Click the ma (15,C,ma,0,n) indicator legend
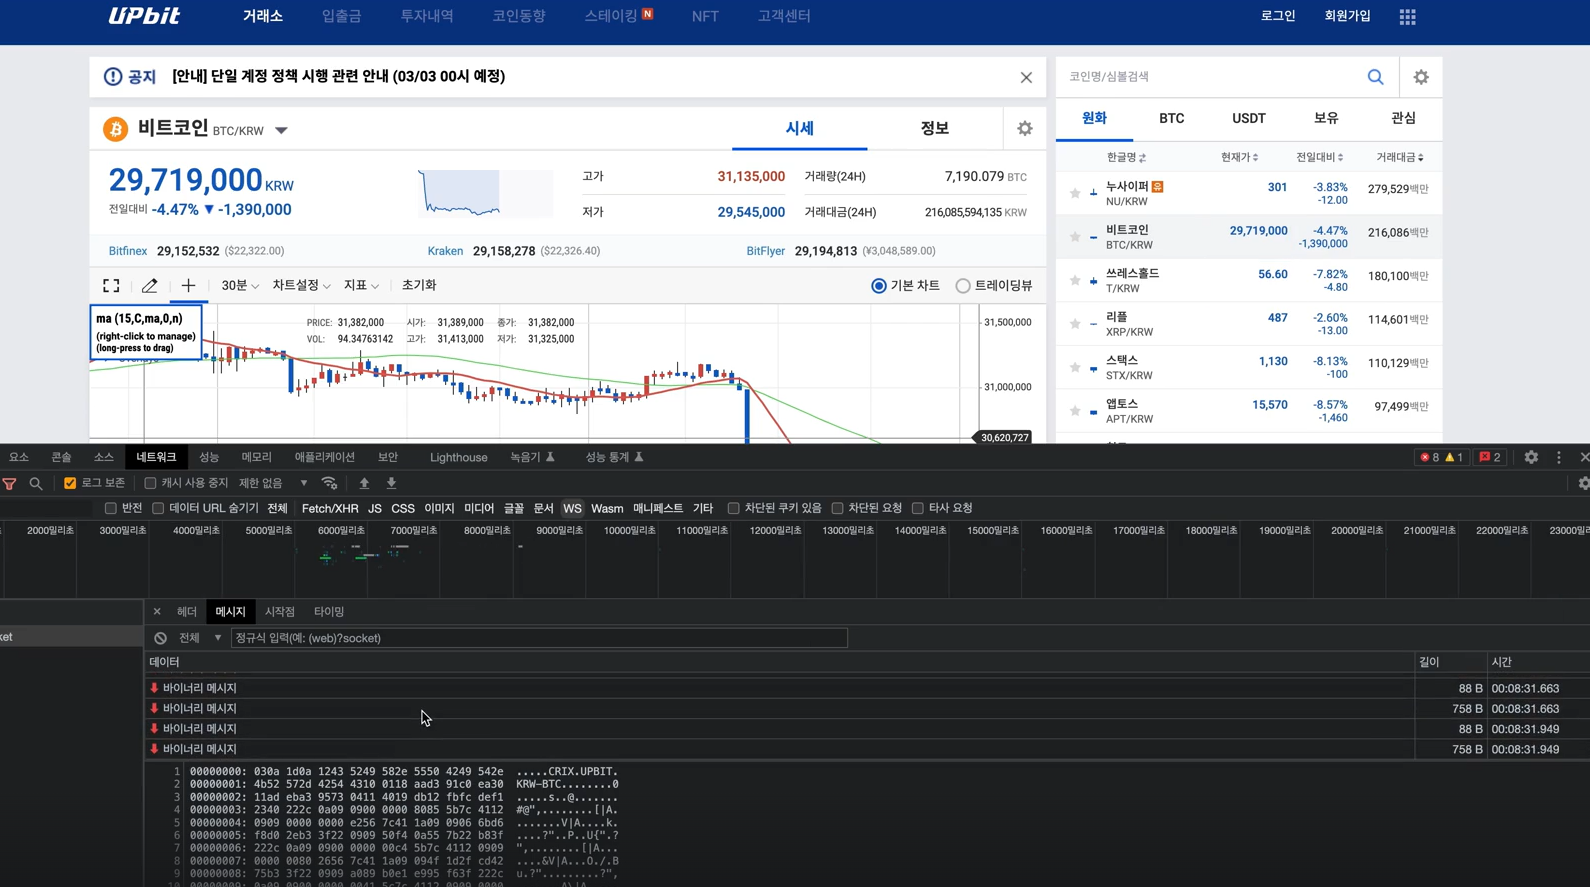Viewport: 1590px width, 887px height. pyautogui.click(x=146, y=332)
